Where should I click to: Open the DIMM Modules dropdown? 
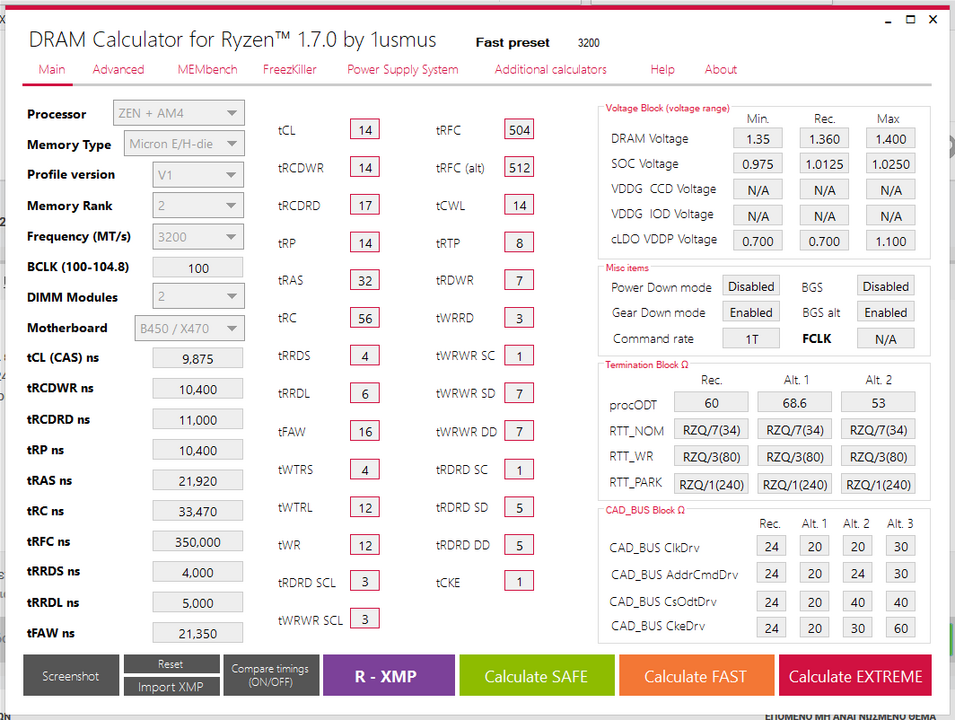pyautogui.click(x=198, y=297)
